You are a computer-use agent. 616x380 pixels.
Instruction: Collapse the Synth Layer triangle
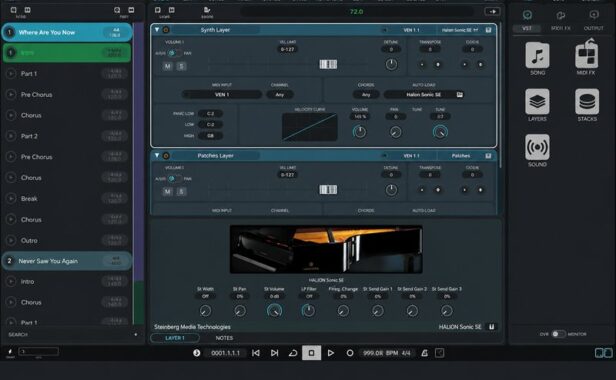(157, 30)
